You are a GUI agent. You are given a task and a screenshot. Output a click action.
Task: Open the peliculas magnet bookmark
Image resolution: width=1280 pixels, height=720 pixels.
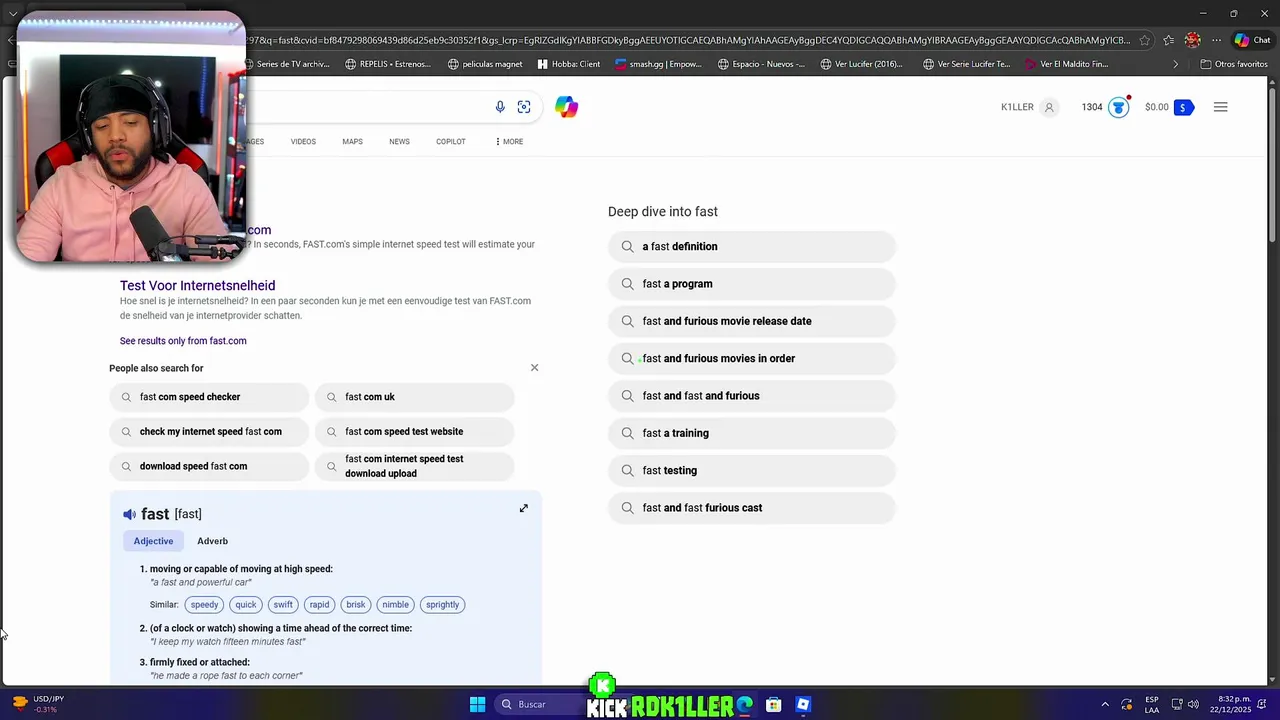tap(485, 64)
